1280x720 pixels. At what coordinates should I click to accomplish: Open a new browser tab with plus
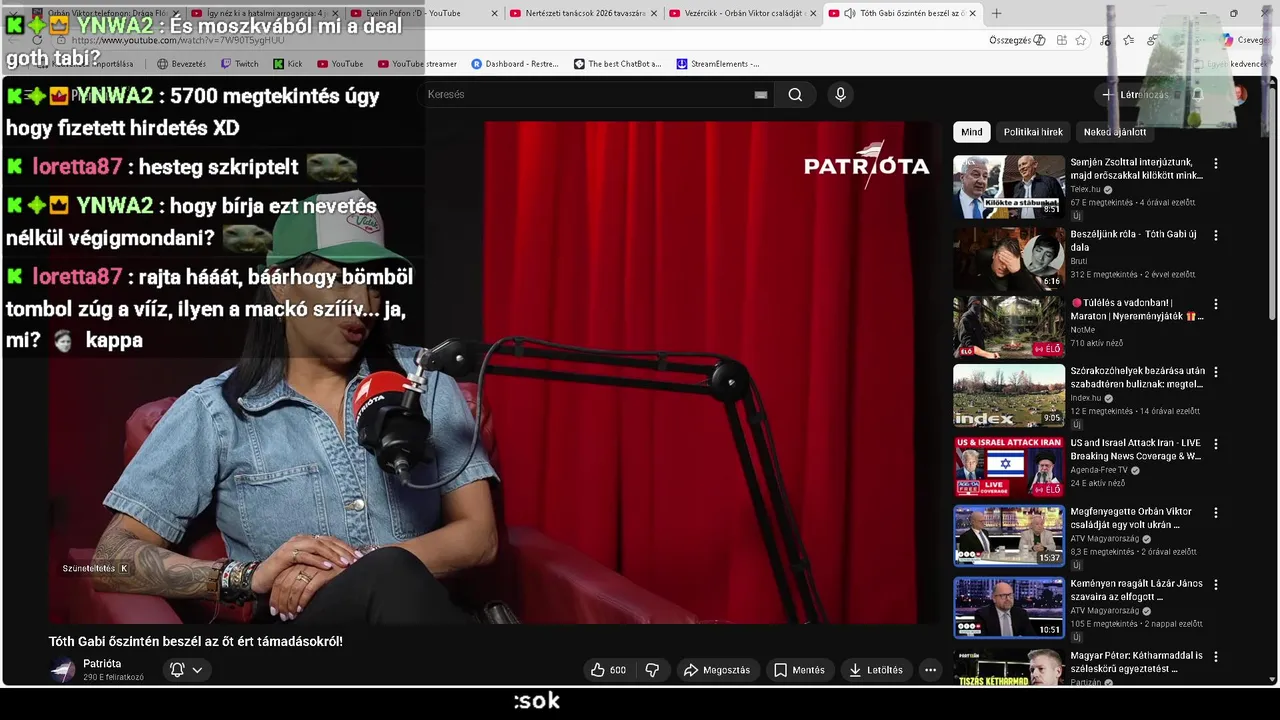pyautogui.click(x=996, y=13)
